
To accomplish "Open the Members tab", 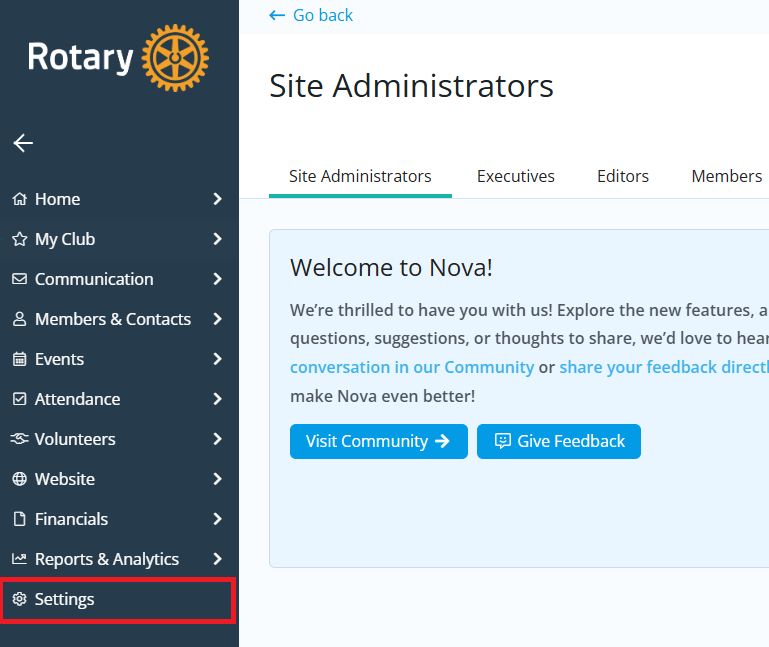I will click(x=726, y=177).
